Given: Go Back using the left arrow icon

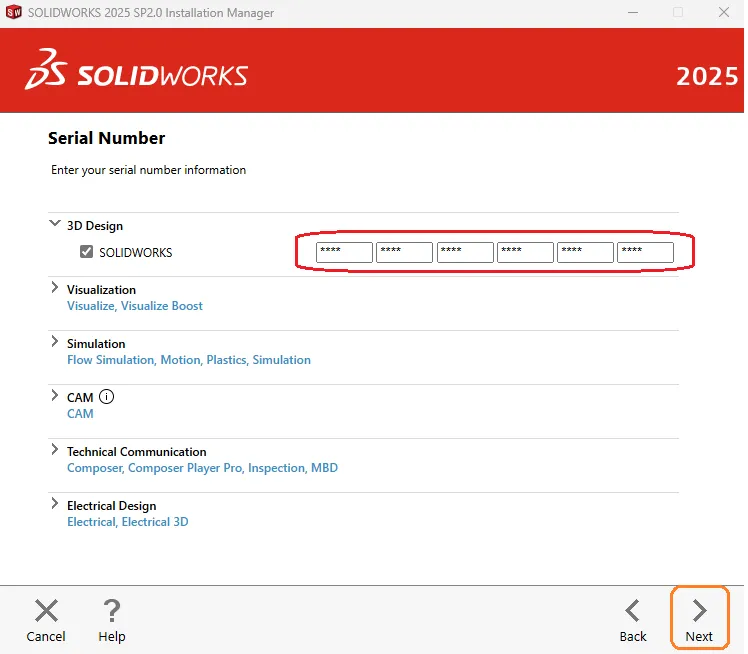Looking at the screenshot, I should coord(633,611).
